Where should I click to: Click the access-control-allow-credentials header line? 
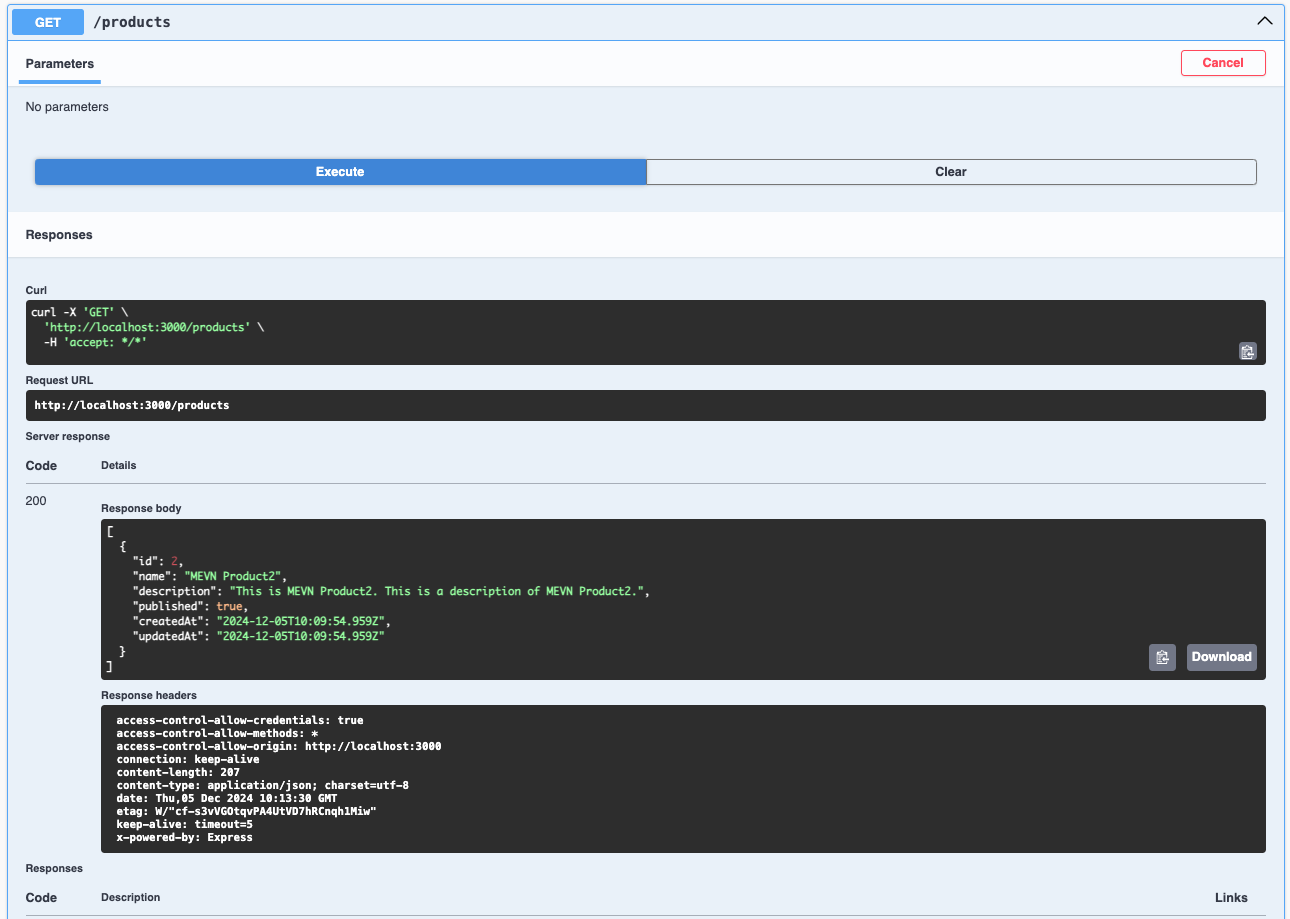pos(240,720)
